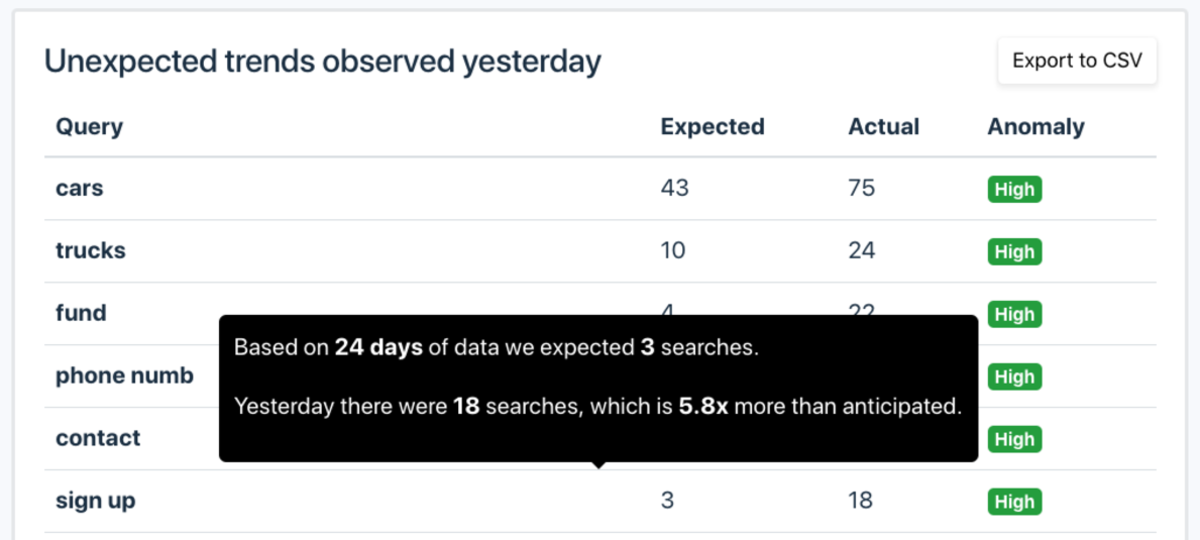Select the Actual column header
Viewport: 1200px width, 540px height.
tap(884, 127)
